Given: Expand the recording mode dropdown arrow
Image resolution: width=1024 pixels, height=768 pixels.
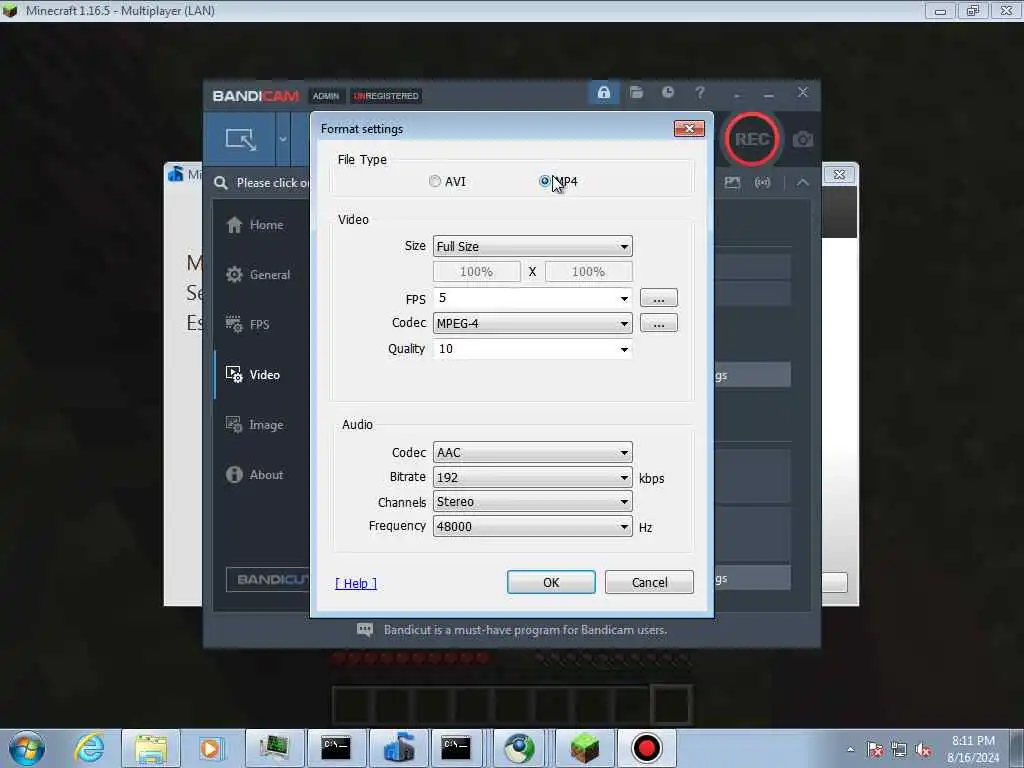Looking at the screenshot, I should pos(283,139).
